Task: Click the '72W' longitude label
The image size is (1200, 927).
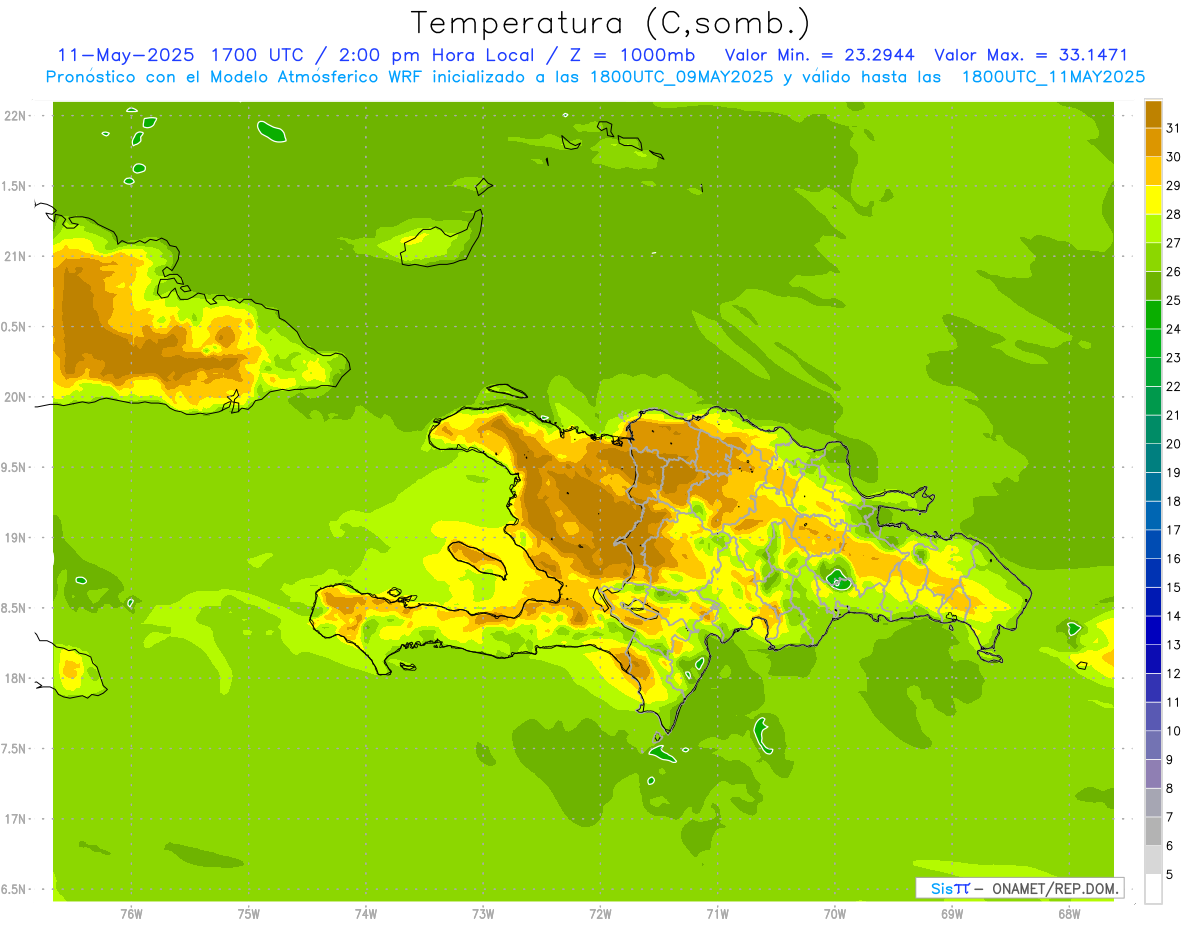Action: 600,914
